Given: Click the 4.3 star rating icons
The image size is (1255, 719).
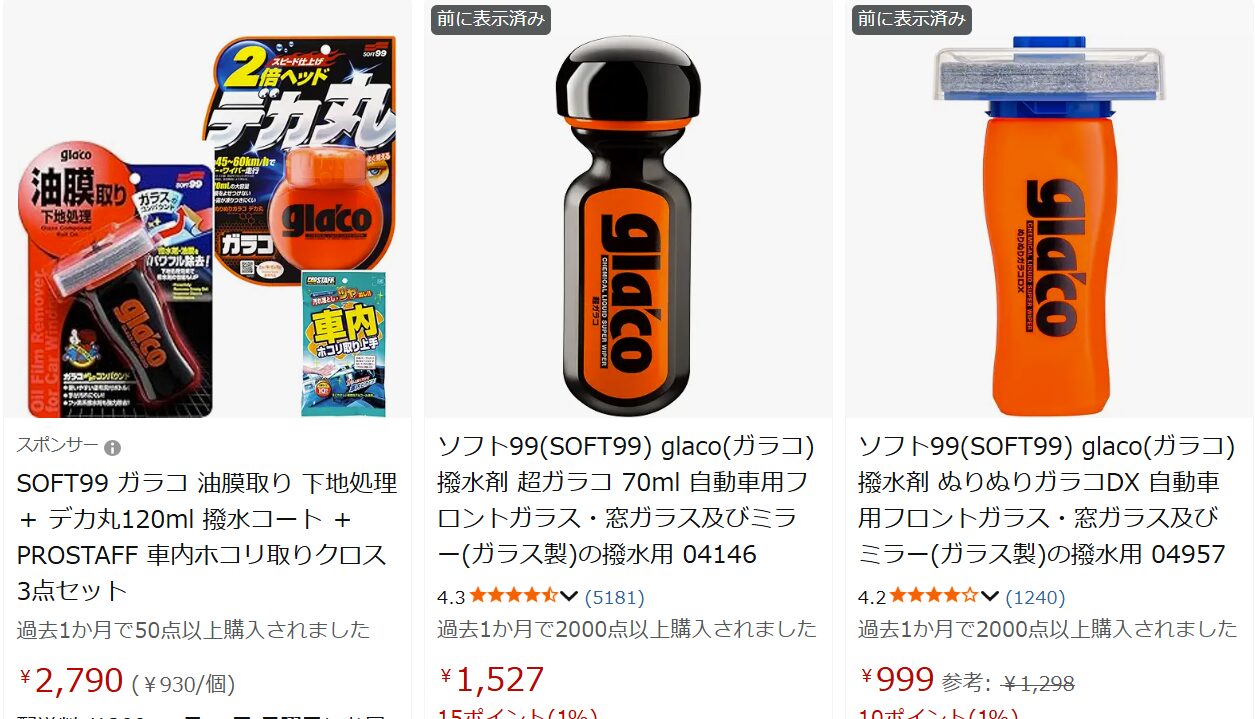Looking at the screenshot, I should (514, 597).
